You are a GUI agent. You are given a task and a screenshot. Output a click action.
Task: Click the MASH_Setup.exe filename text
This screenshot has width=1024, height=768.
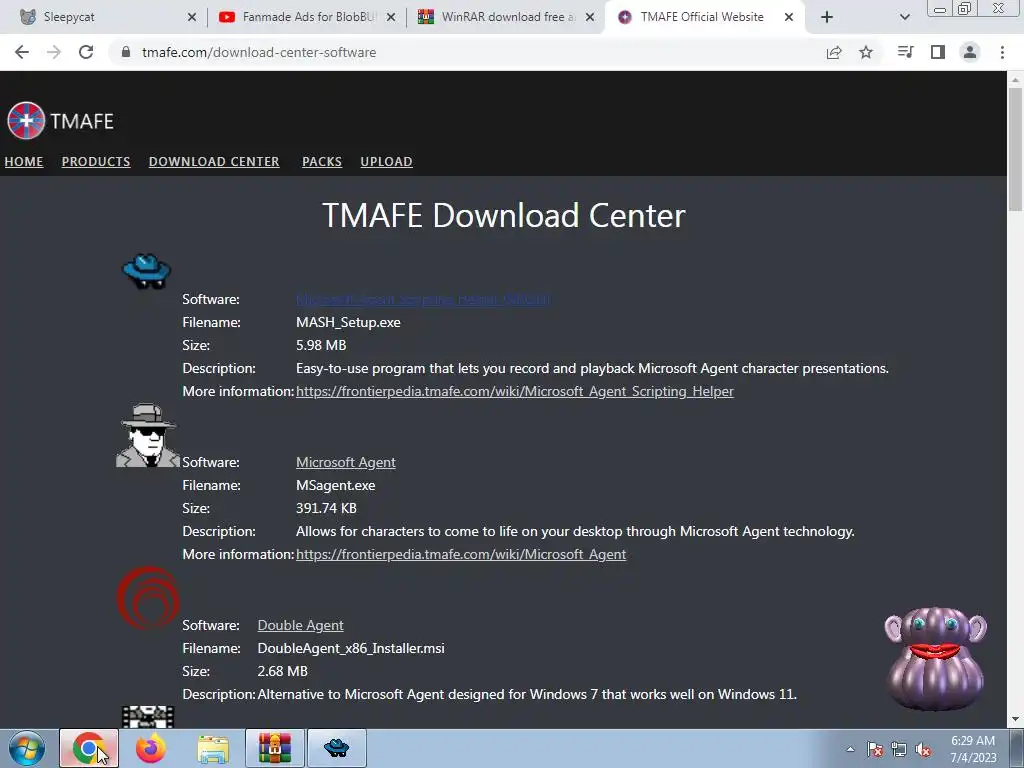pos(348,323)
